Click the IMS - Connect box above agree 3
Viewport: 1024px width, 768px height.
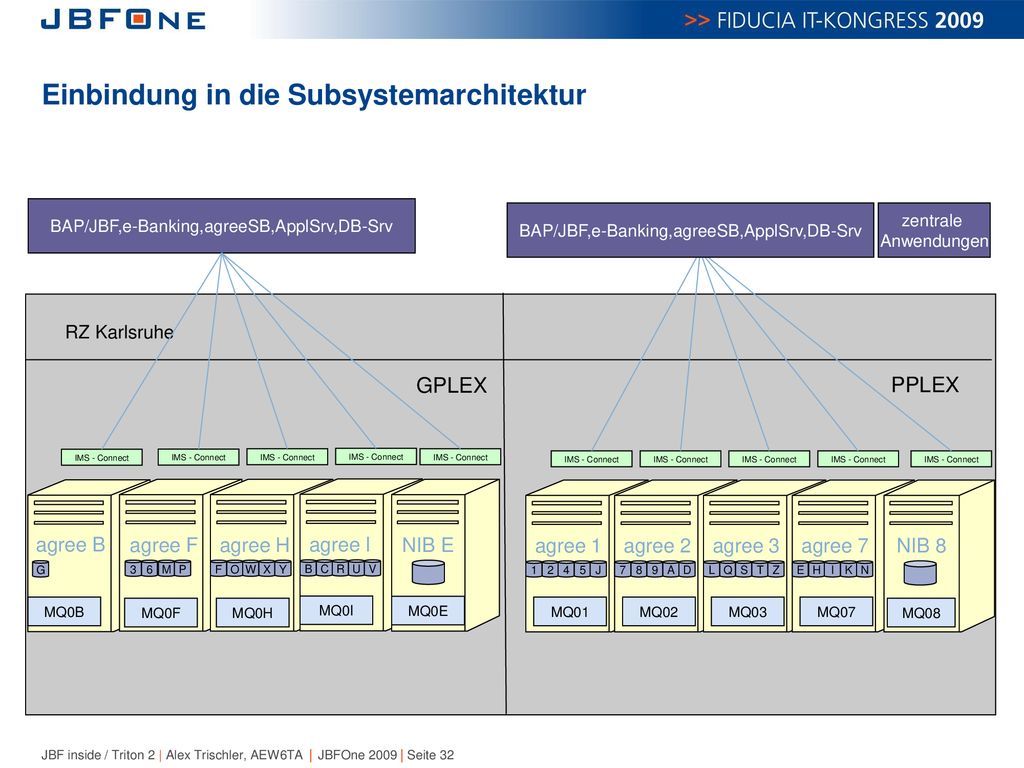[x=769, y=459]
